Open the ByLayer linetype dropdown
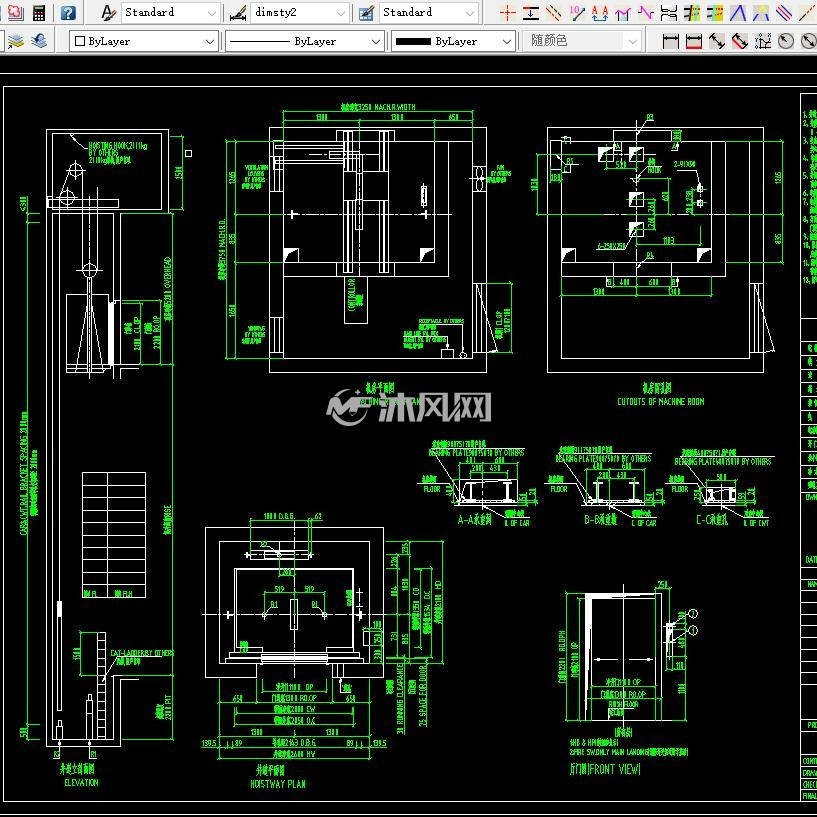Screen dimensions: 817x817 [x=305, y=41]
